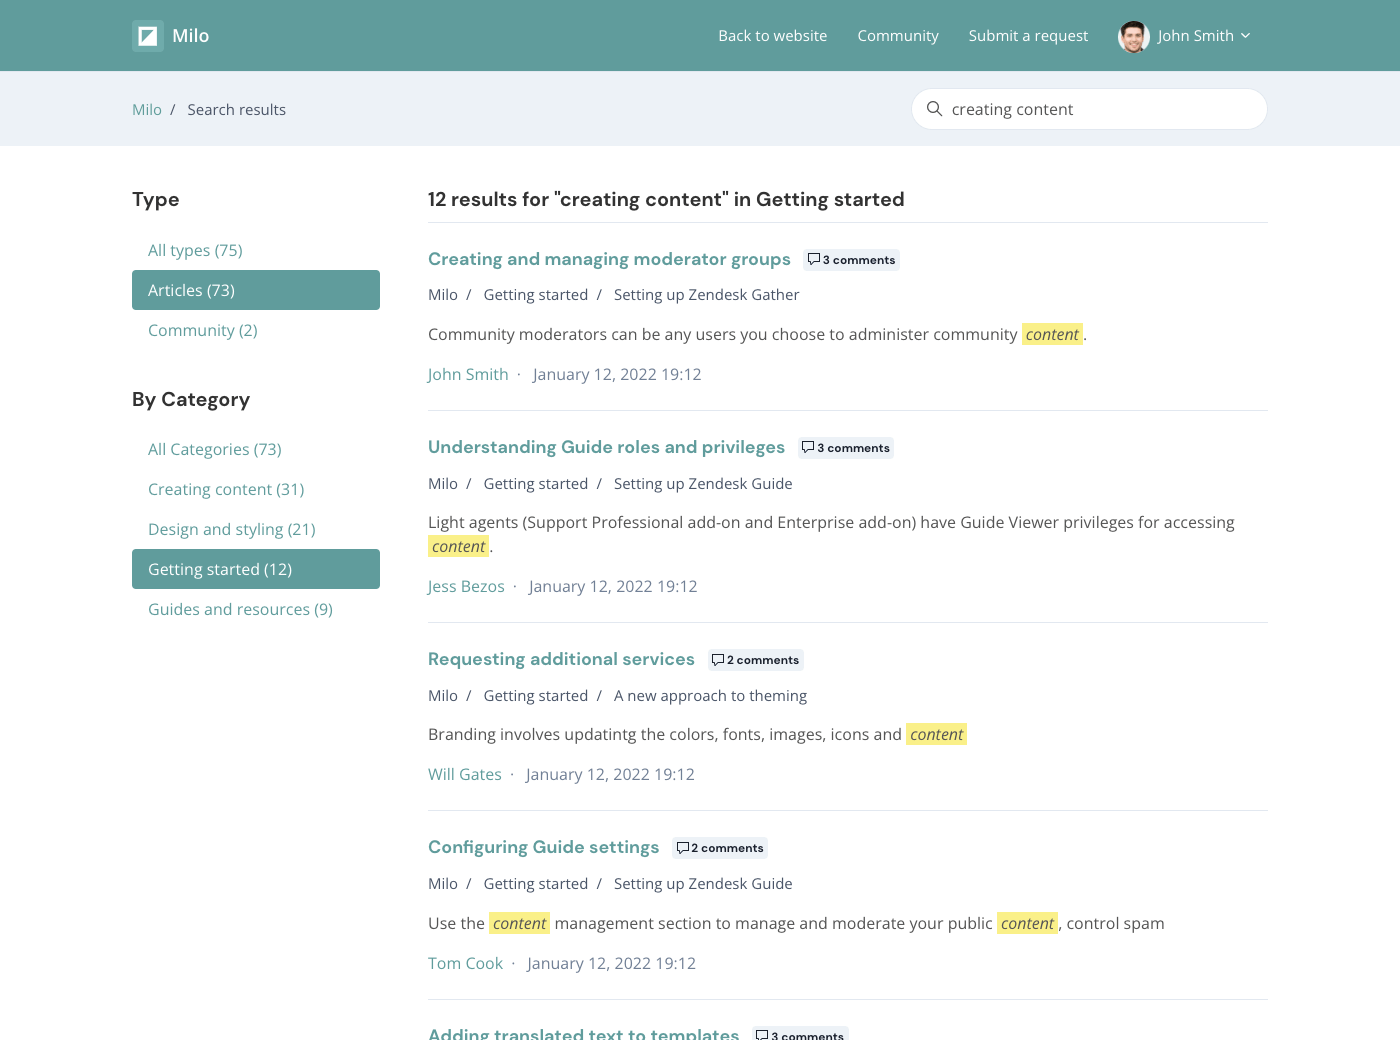Choose Design and styling (21) category
Screen dimensions: 1400x1040
[x=231, y=529]
